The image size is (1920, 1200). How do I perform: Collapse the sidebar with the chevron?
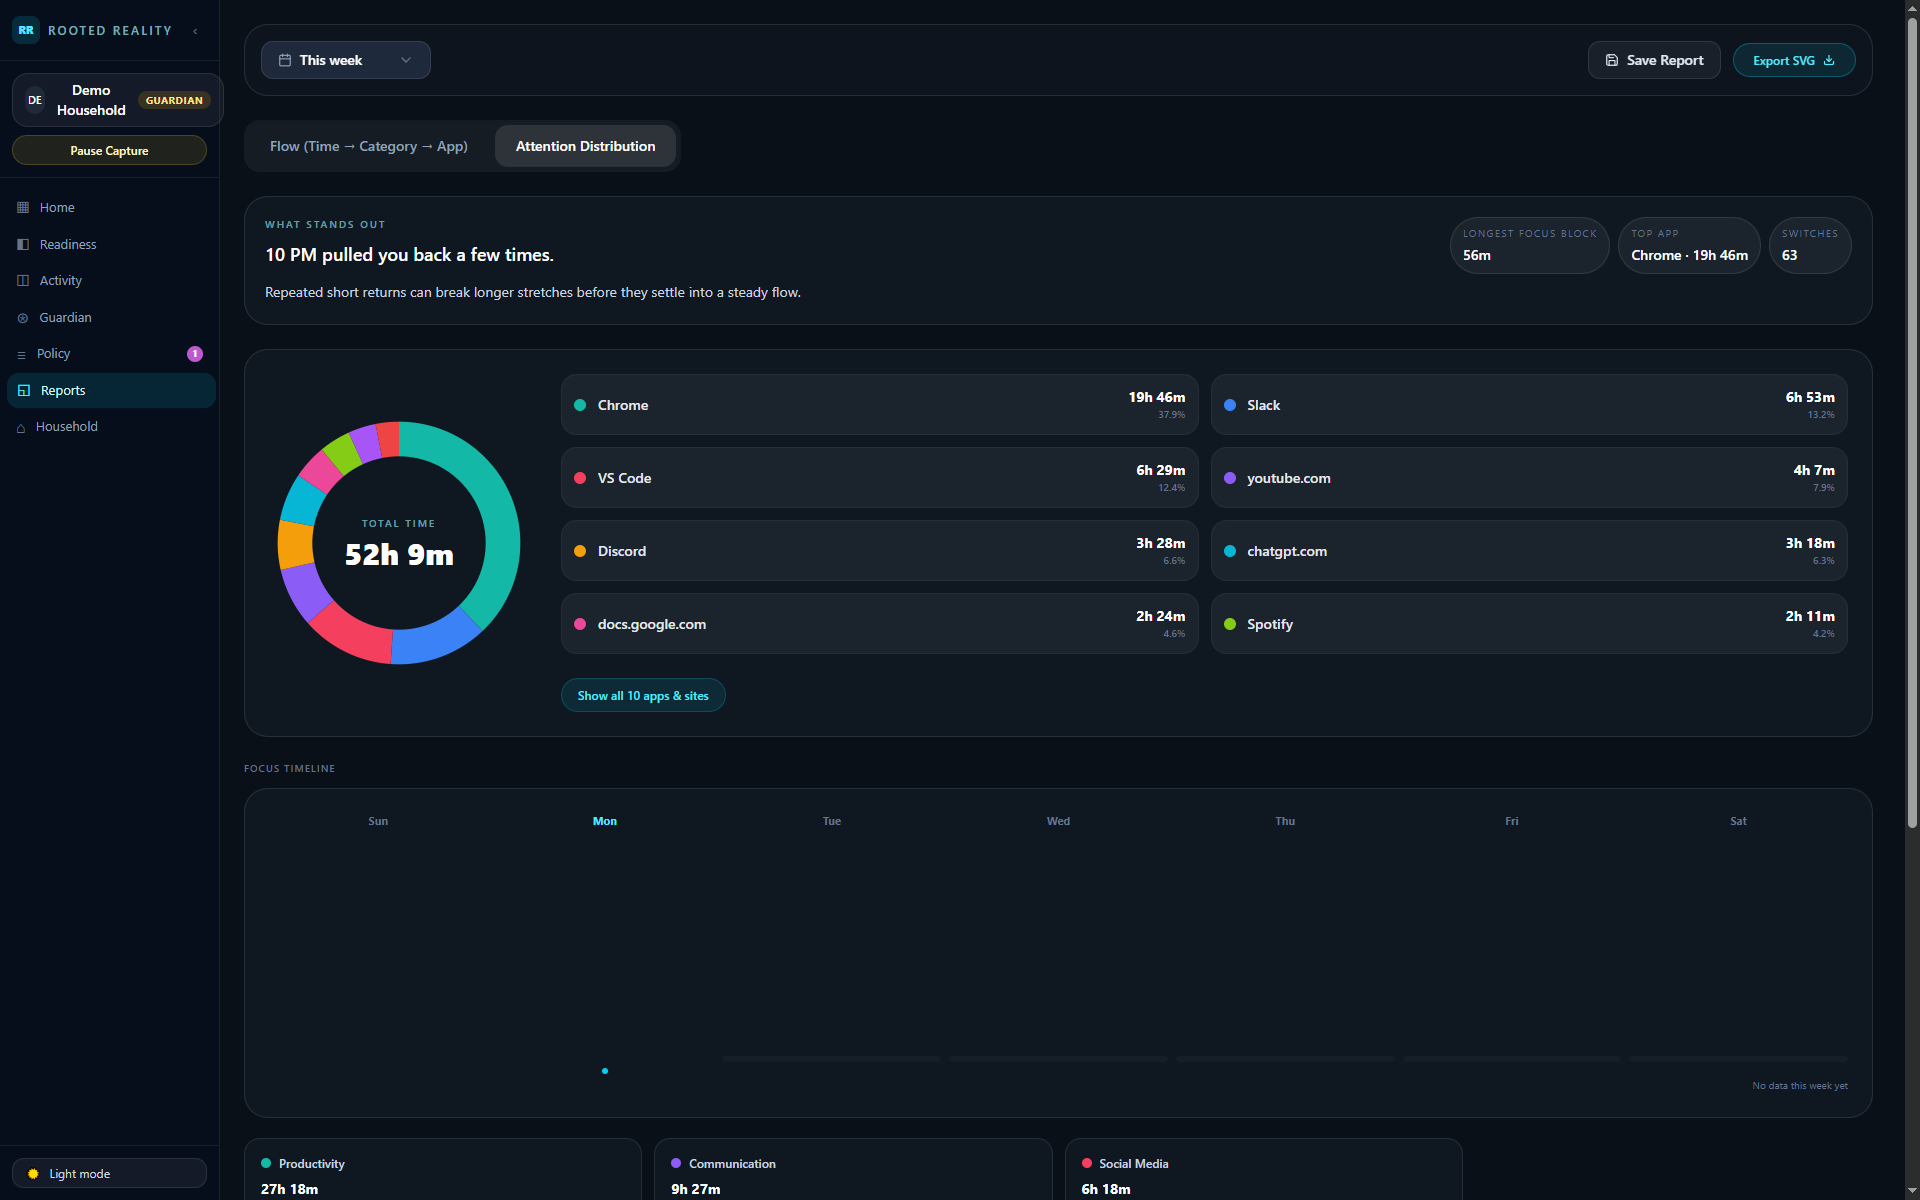point(195,31)
